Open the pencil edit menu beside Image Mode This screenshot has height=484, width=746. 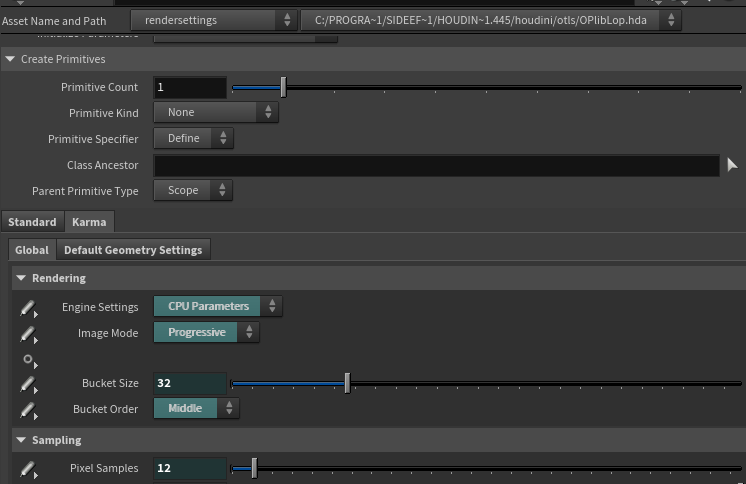(29, 335)
